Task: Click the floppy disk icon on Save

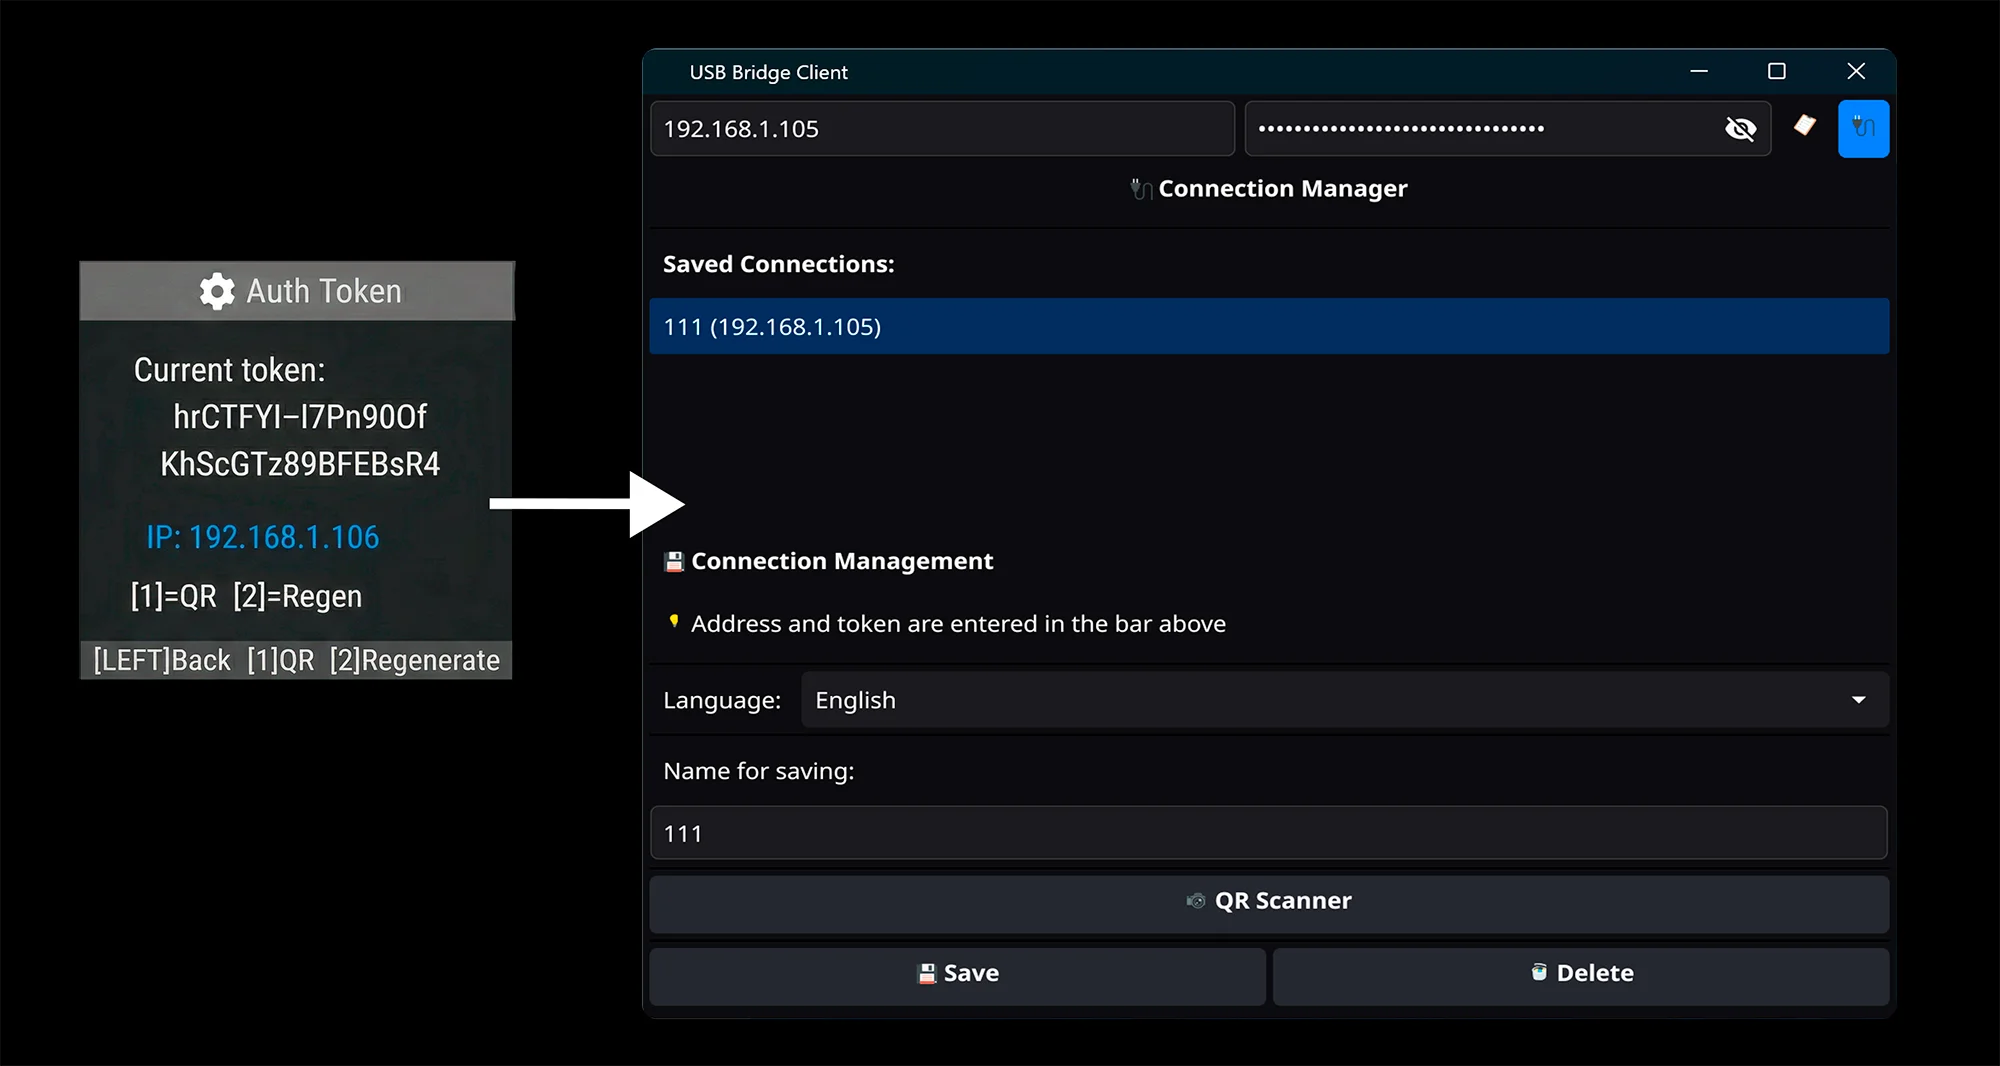Action: coord(925,973)
